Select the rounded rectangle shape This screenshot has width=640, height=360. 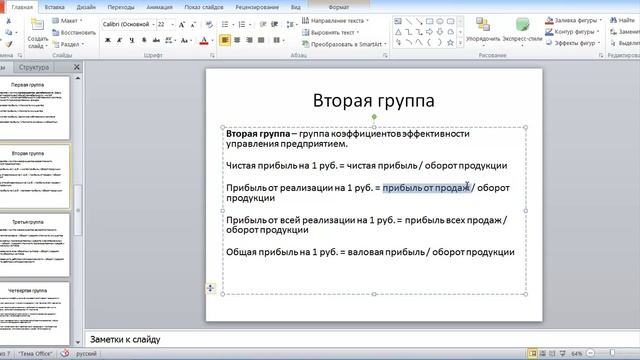click(450, 21)
